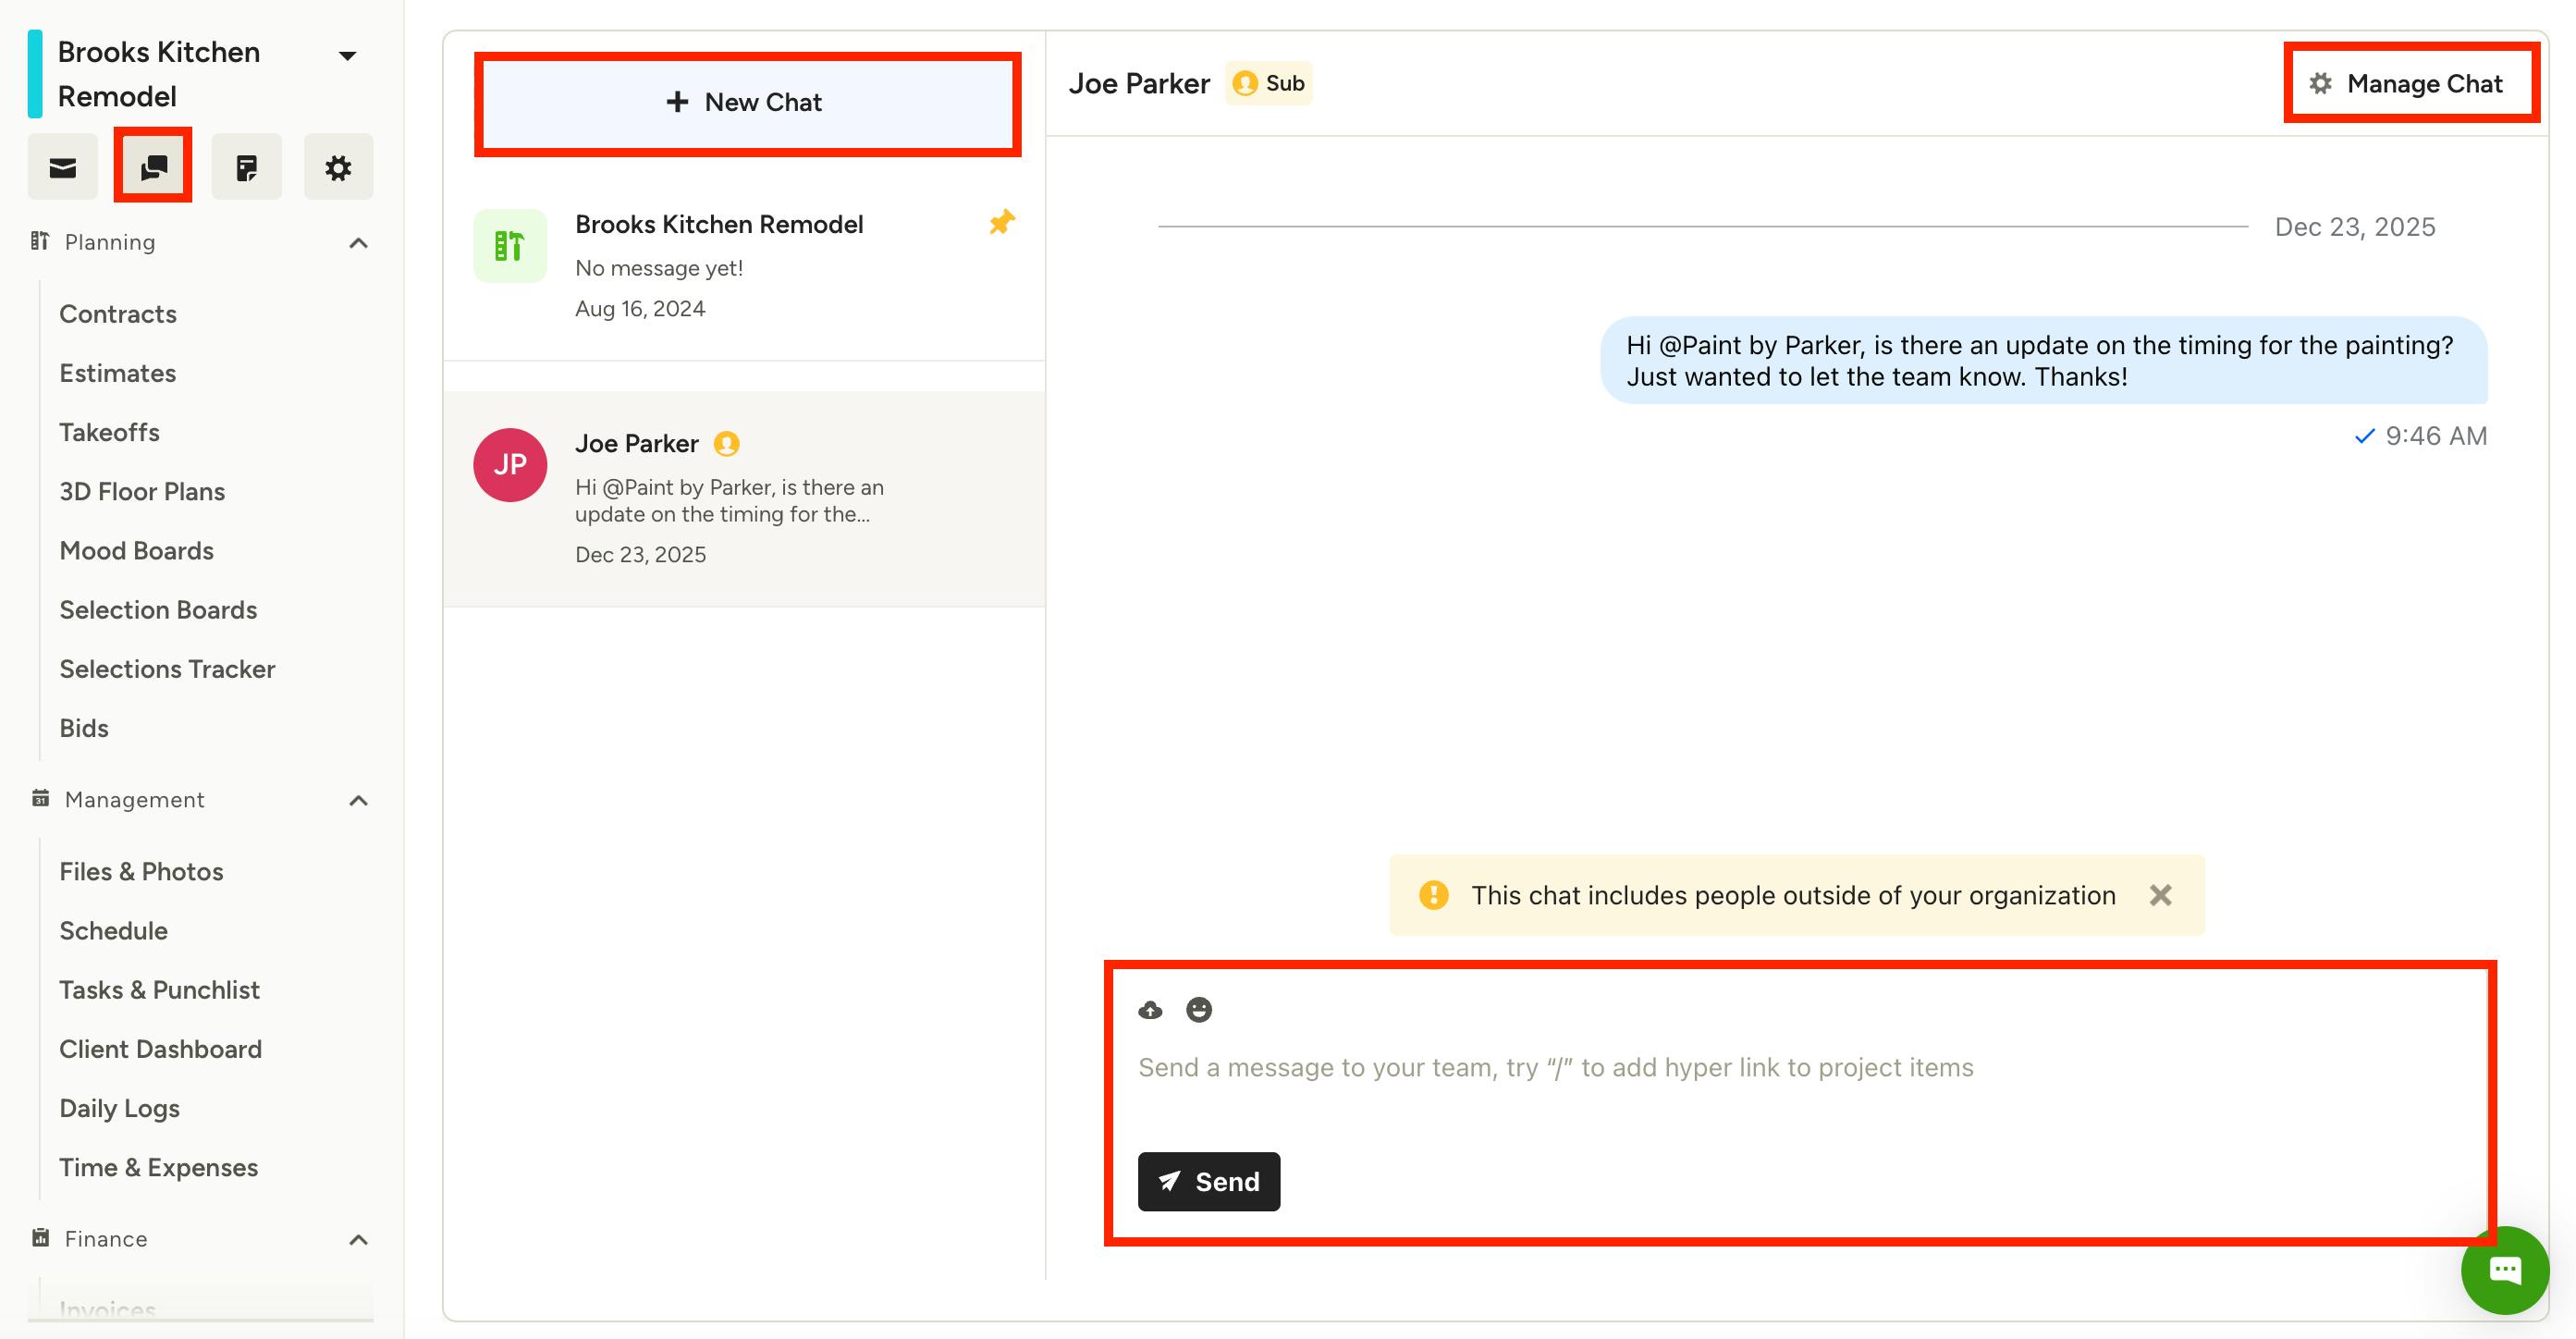Click the message input field
This screenshot has height=1339, width=2576.
click(1700, 1068)
